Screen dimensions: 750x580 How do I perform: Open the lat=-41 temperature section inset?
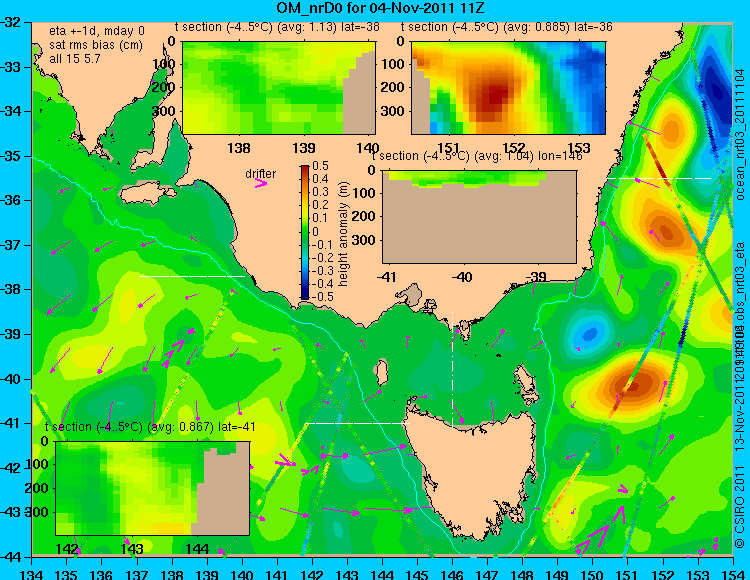tap(153, 488)
